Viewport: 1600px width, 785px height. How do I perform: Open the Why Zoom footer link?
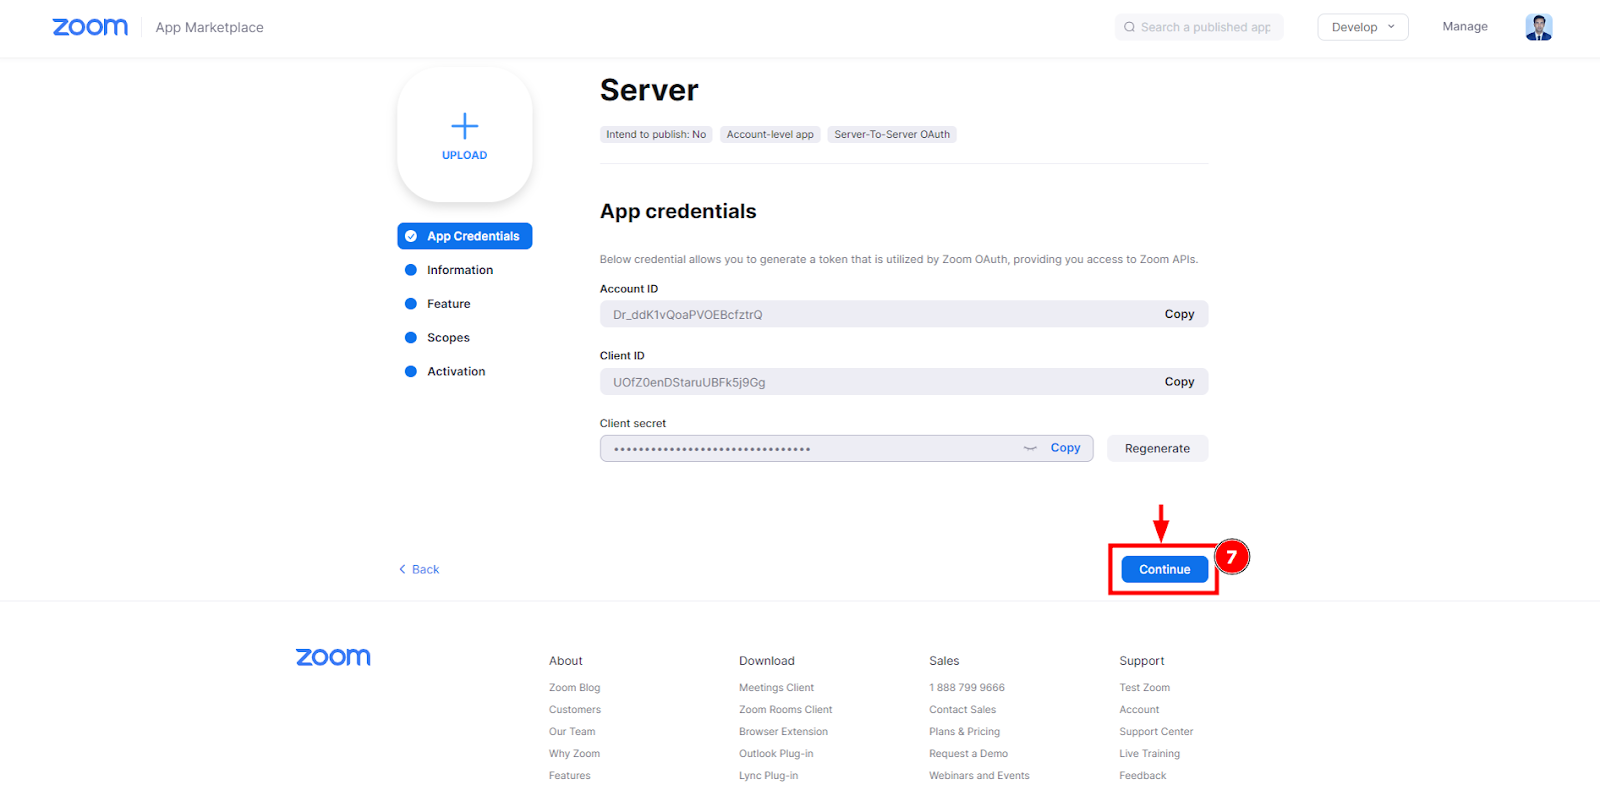pos(574,754)
